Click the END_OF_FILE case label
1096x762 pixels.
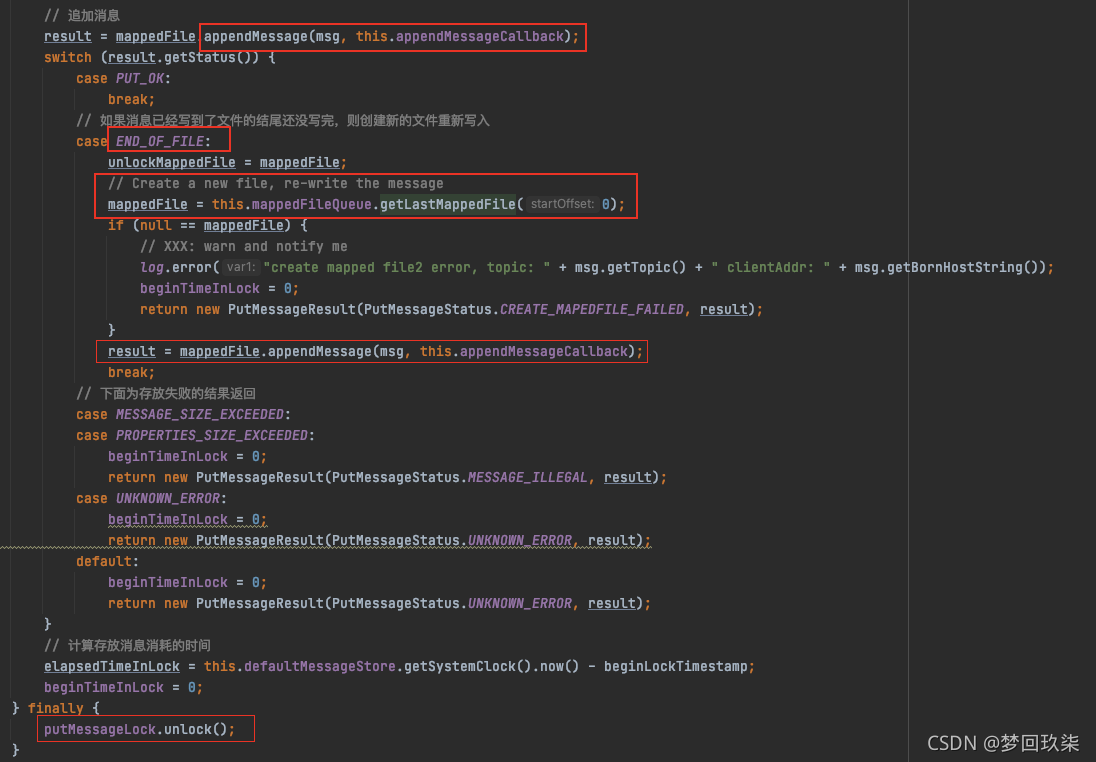160,141
